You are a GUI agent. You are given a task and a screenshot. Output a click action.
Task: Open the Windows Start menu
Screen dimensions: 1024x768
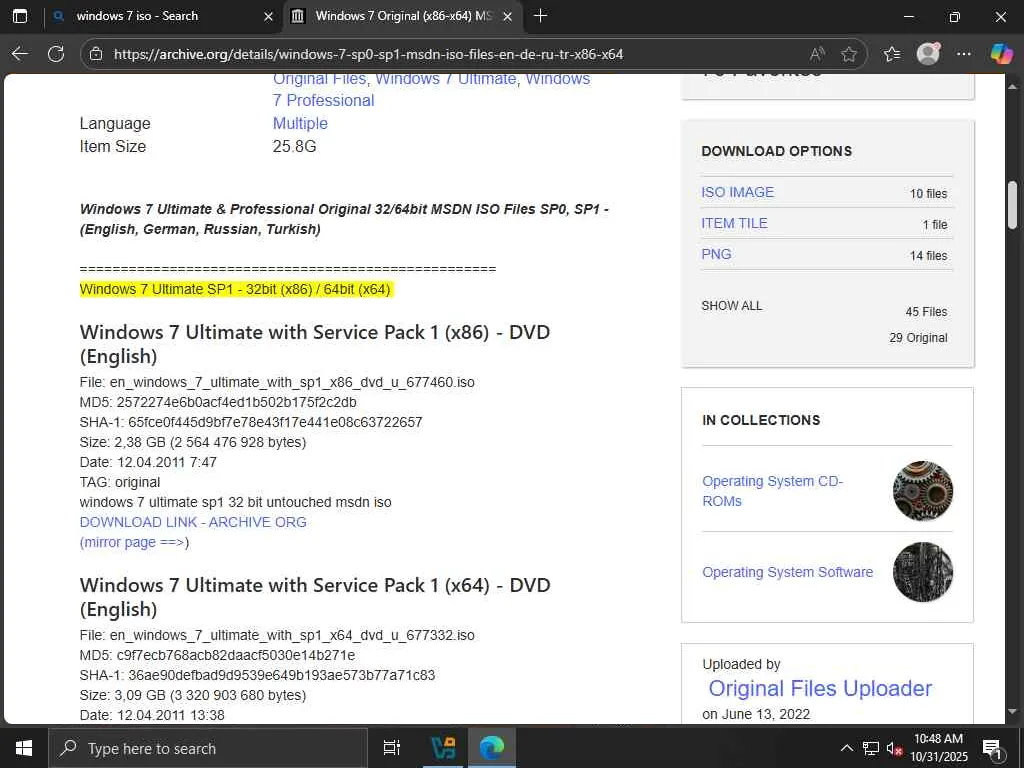[x=24, y=748]
